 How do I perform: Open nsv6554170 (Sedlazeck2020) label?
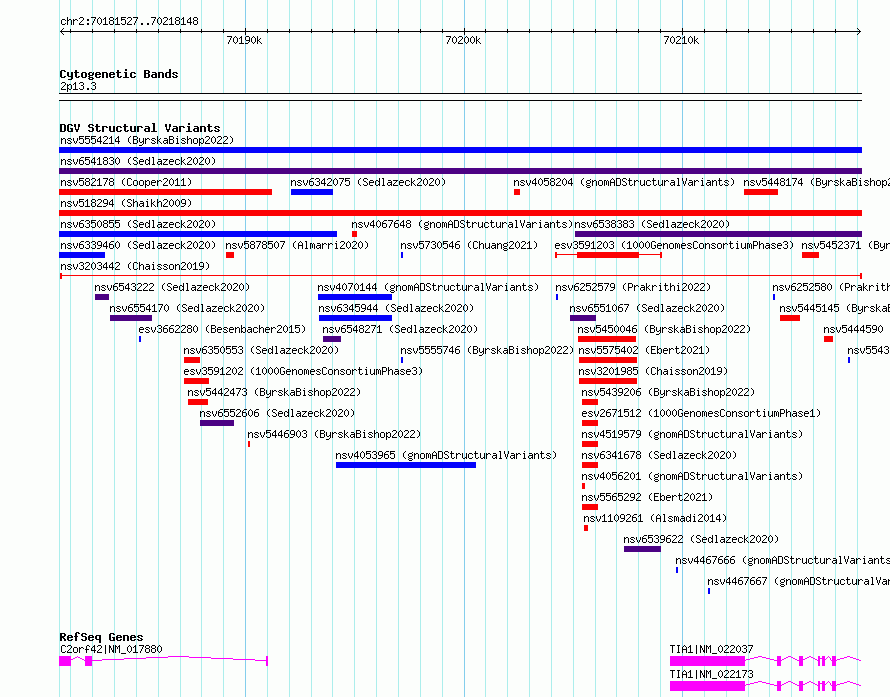[x=187, y=308]
